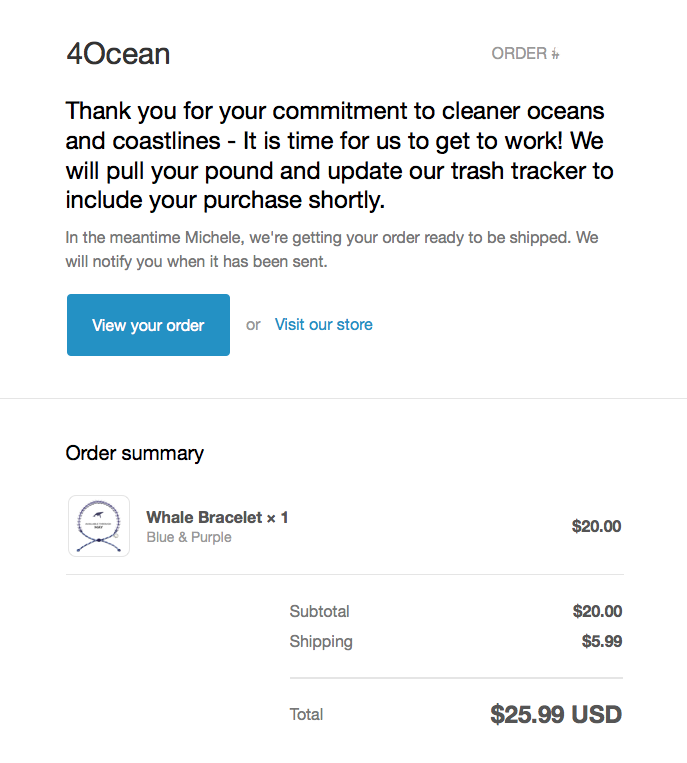Click the 4Ocean brand name header
This screenshot has width=687, height=763.
click(118, 54)
